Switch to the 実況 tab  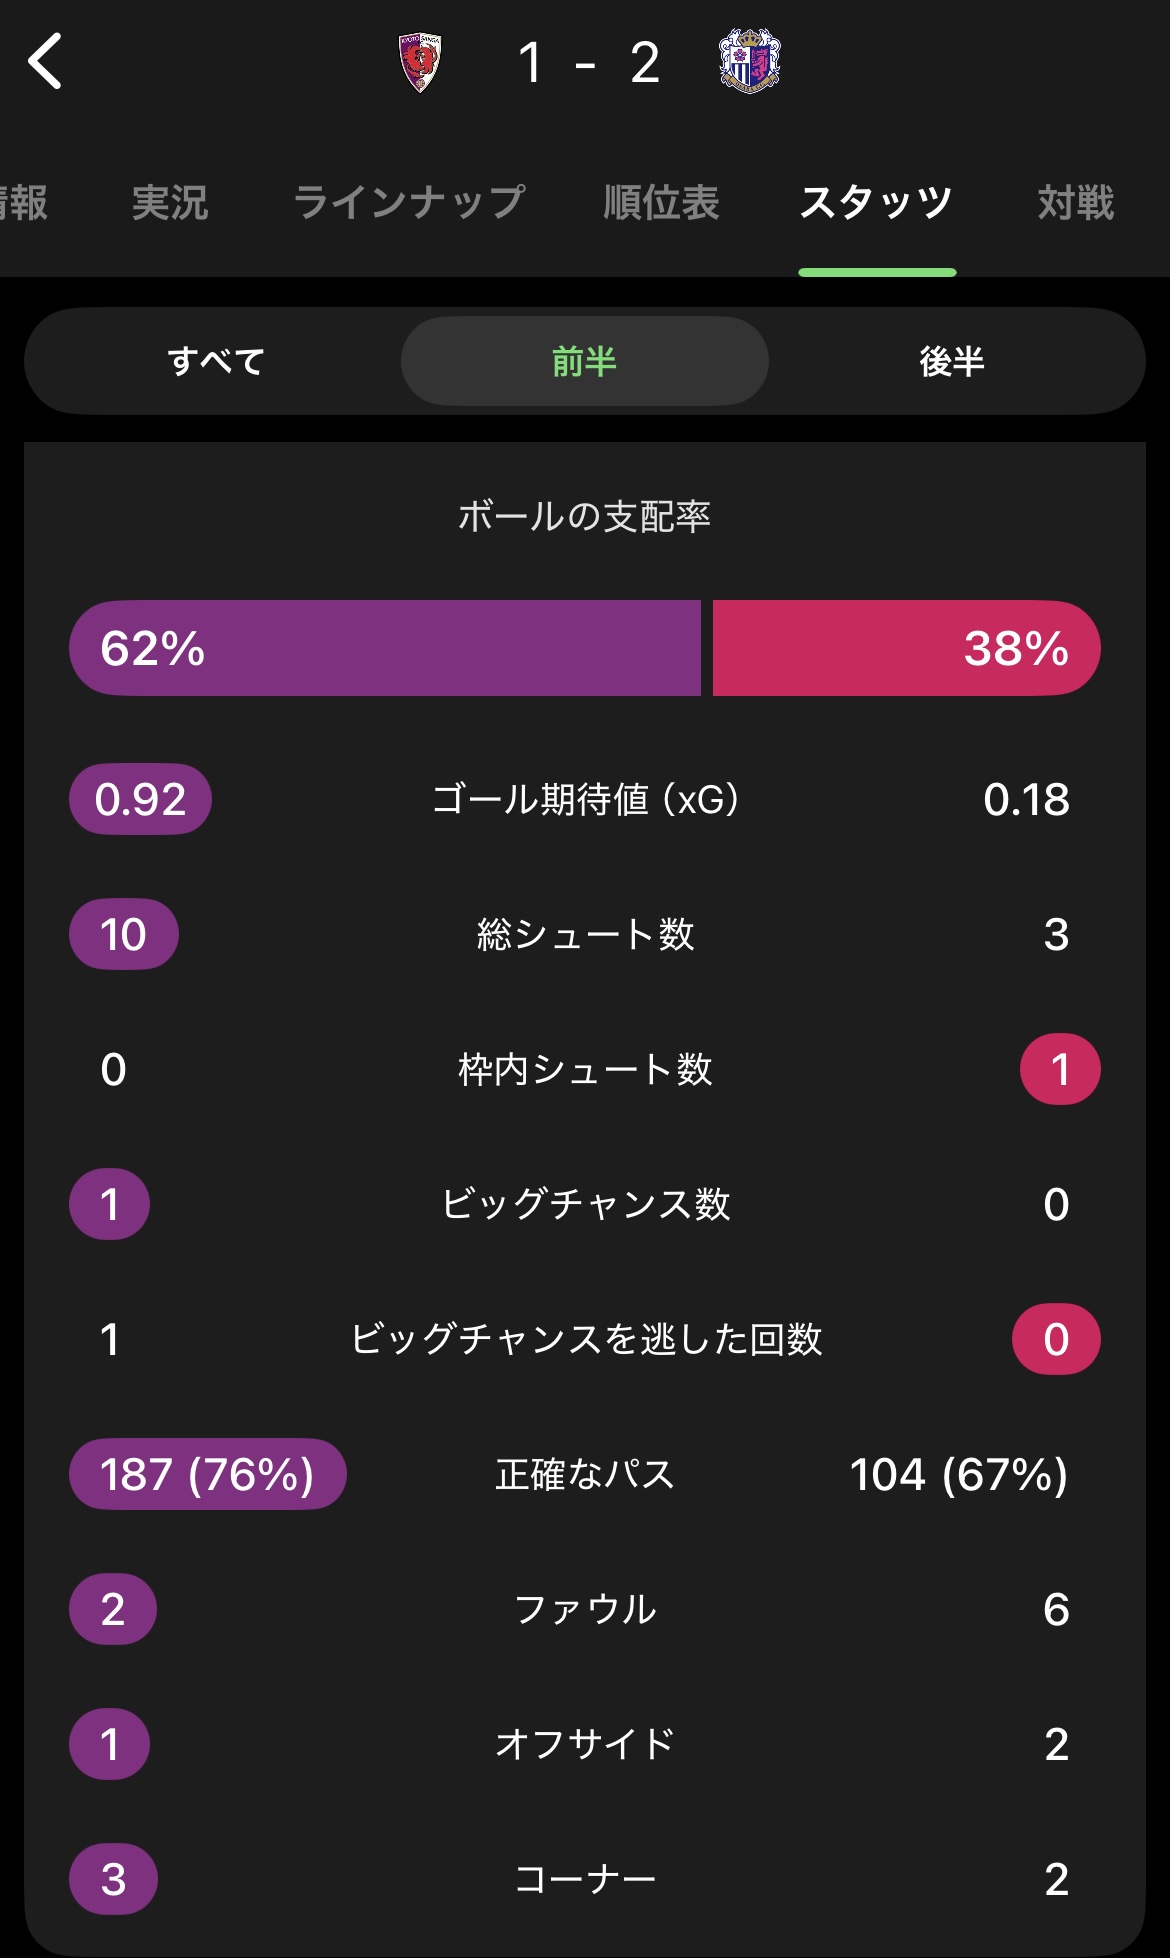pos(170,203)
